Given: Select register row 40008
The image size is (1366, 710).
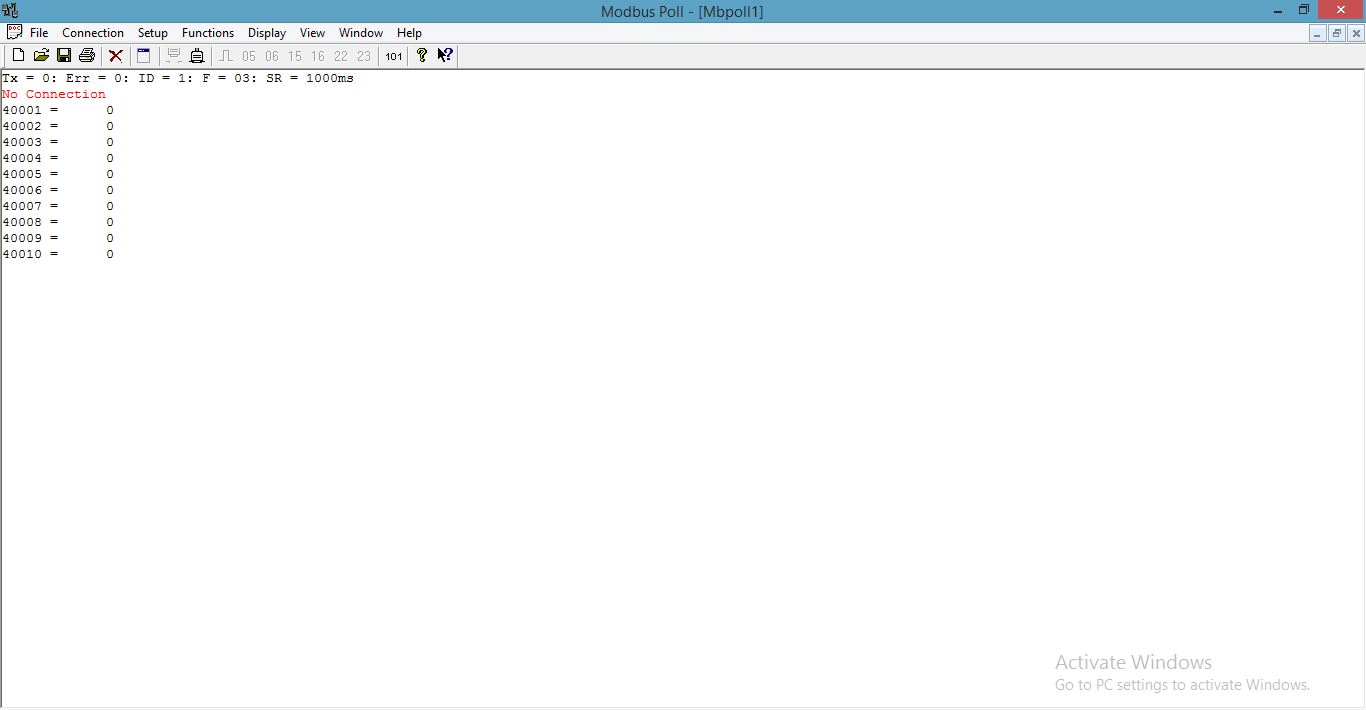Looking at the screenshot, I should point(58,222).
